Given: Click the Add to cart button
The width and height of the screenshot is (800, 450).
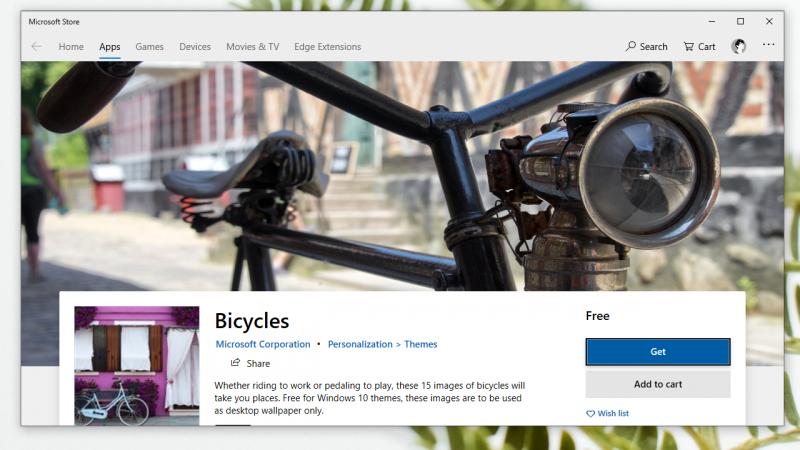Looking at the screenshot, I should click(x=658, y=384).
